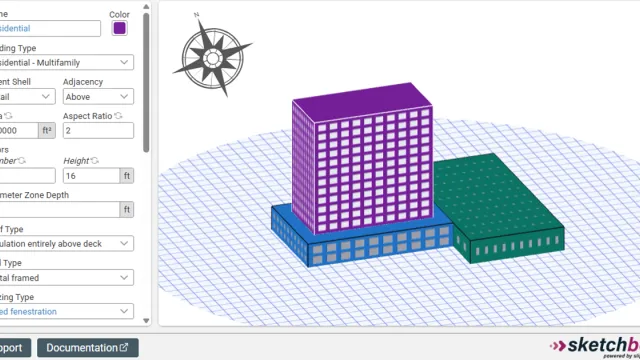Image resolution: width=640 pixels, height=360 pixels.
Task: Click the Sketchbox logo
Action: 595,347
